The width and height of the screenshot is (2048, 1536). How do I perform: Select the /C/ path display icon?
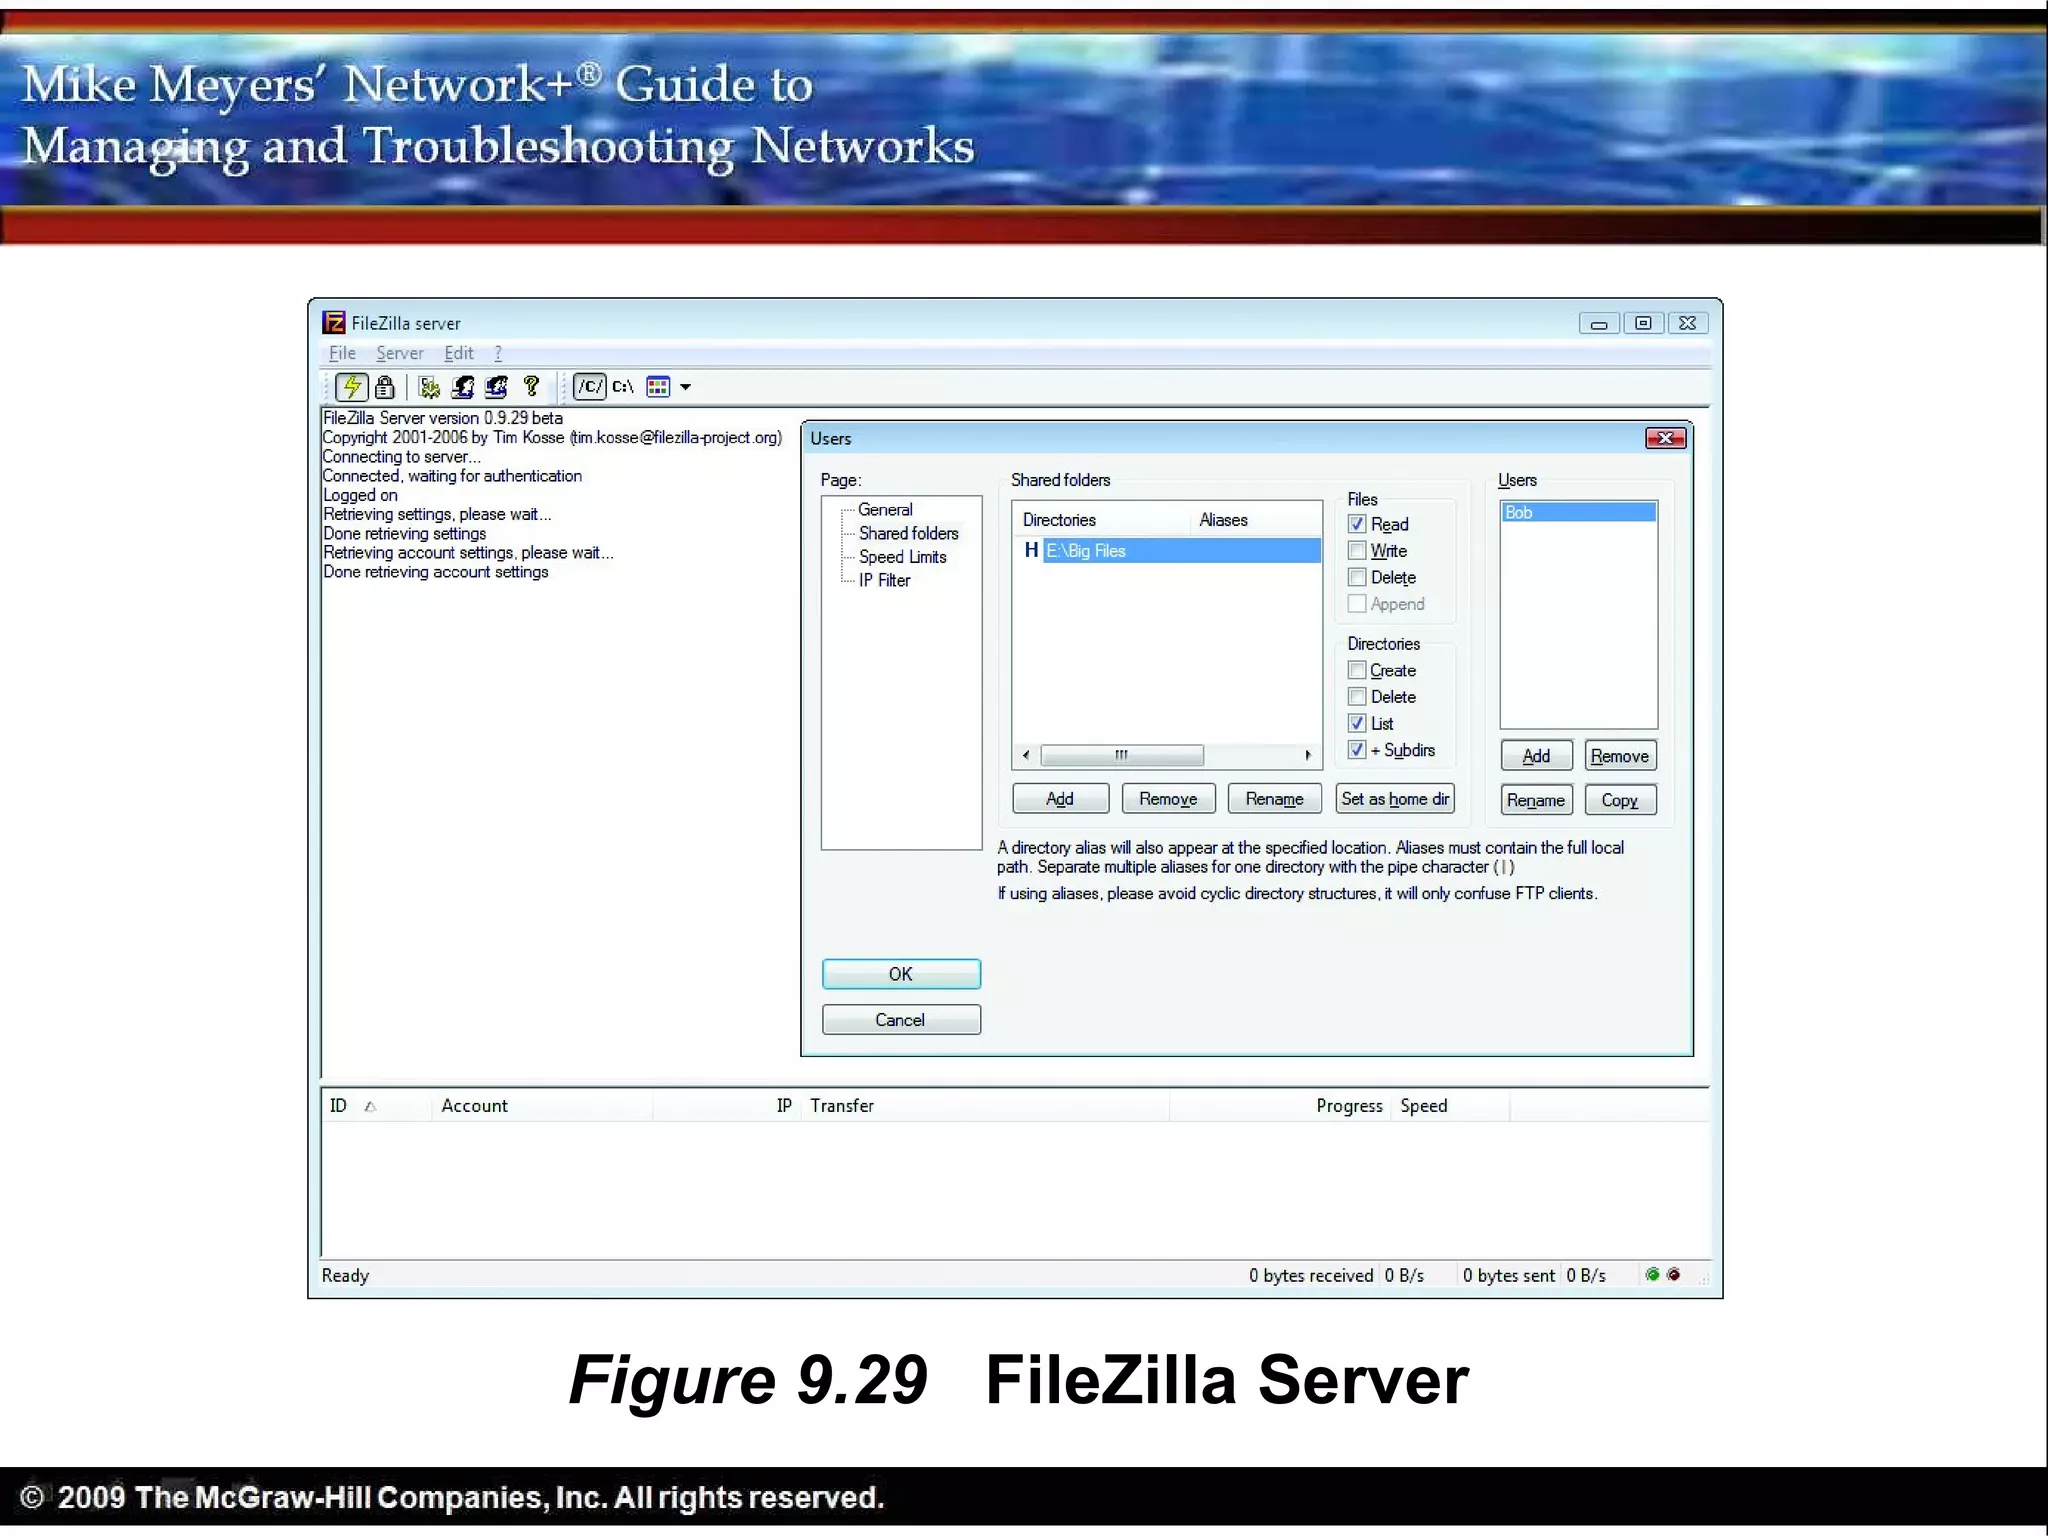point(590,386)
